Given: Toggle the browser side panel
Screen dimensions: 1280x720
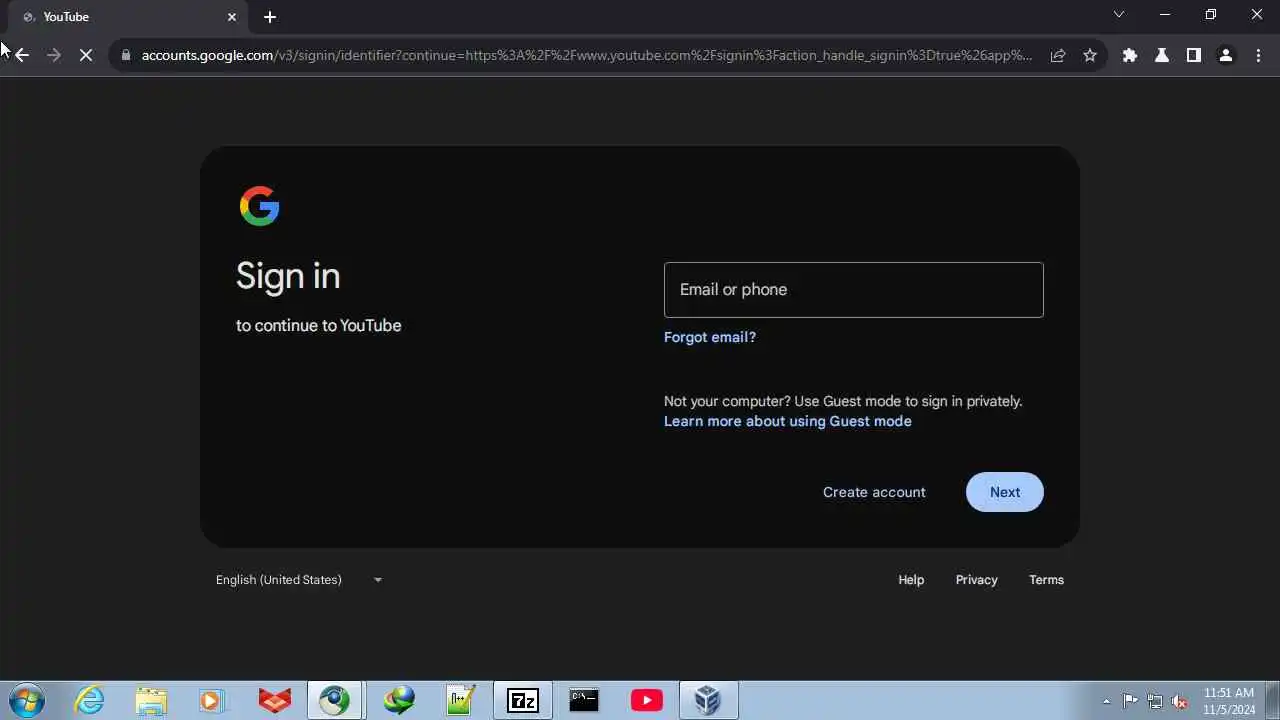Looking at the screenshot, I should 1194,56.
